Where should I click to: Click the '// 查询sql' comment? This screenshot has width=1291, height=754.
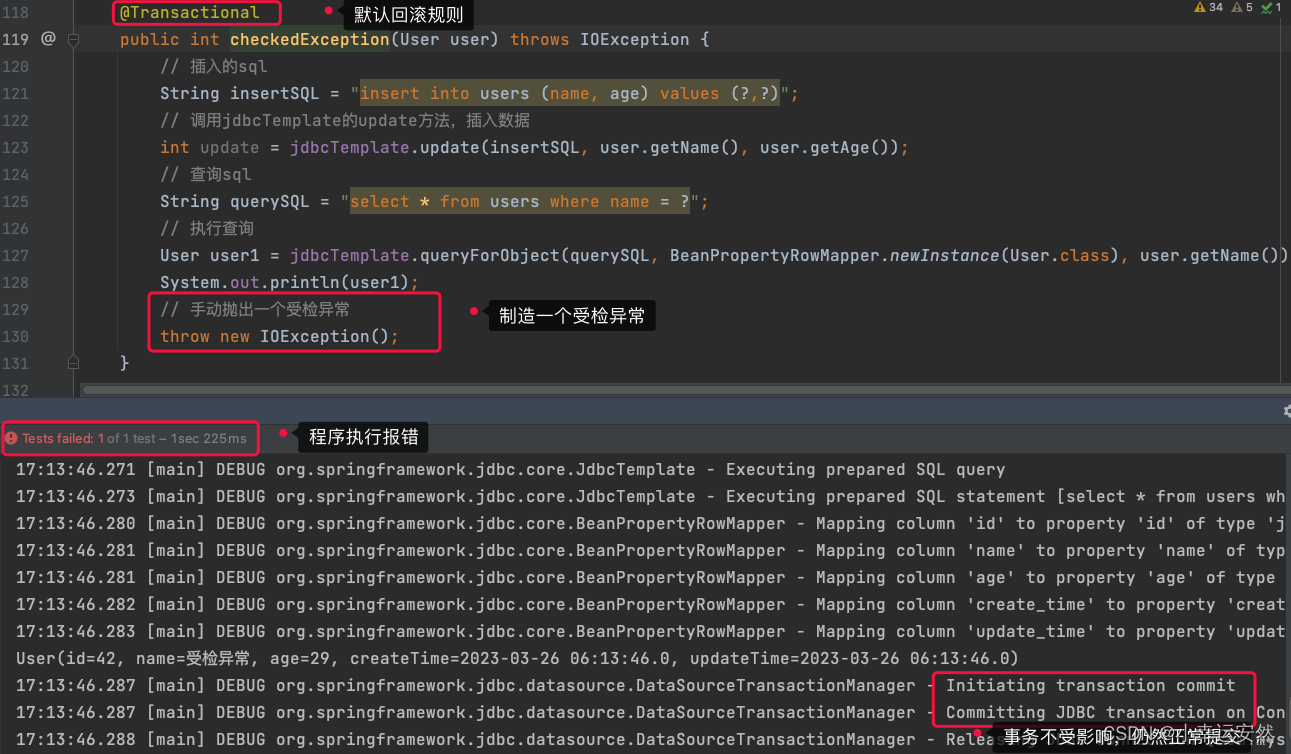(x=206, y=175)
